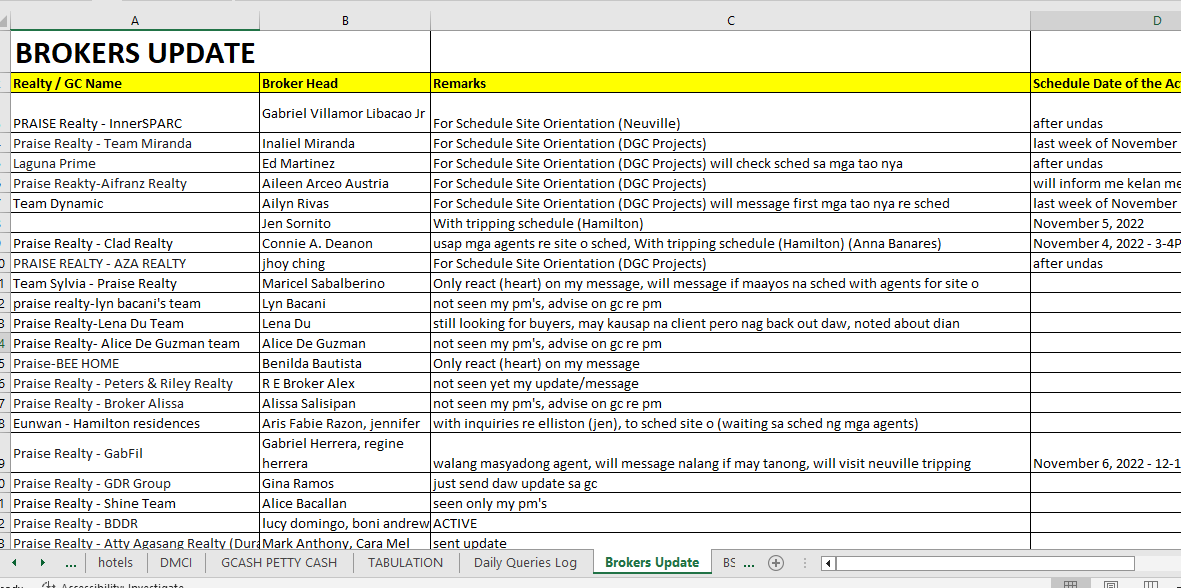1181x588 pixels.
Task: Switch to the hotels sheet tab
Action: tap(115, 562)
